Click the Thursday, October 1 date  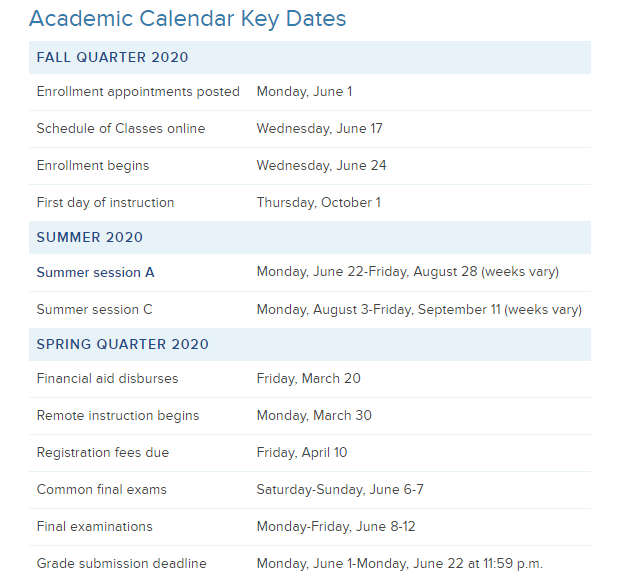coord(318,203)
